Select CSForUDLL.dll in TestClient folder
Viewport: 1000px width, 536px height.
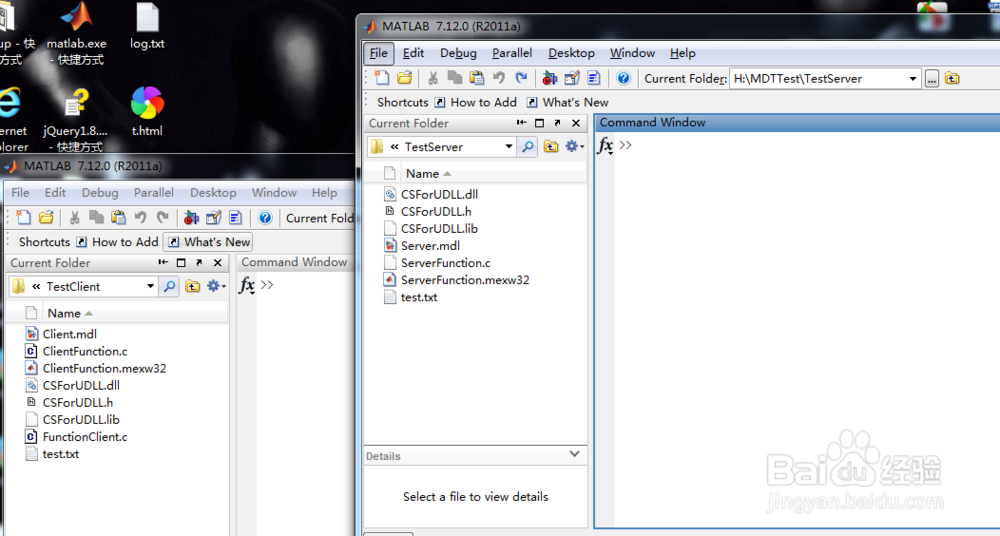click(81, 385)
